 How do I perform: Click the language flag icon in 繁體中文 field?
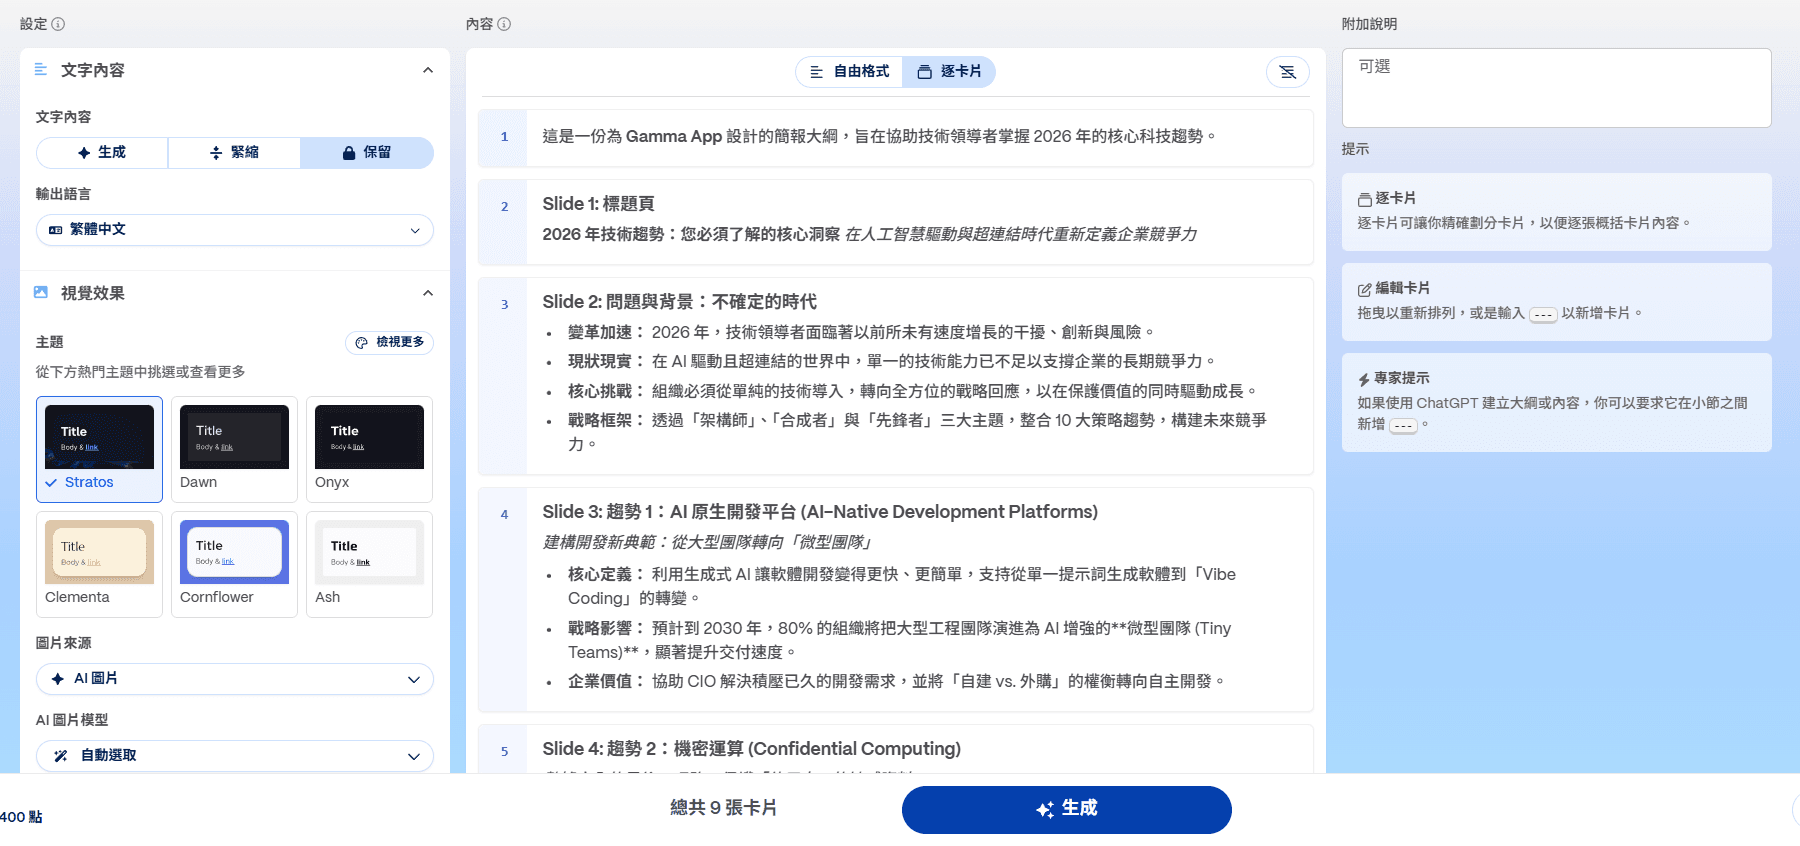[x=56, y=230]
